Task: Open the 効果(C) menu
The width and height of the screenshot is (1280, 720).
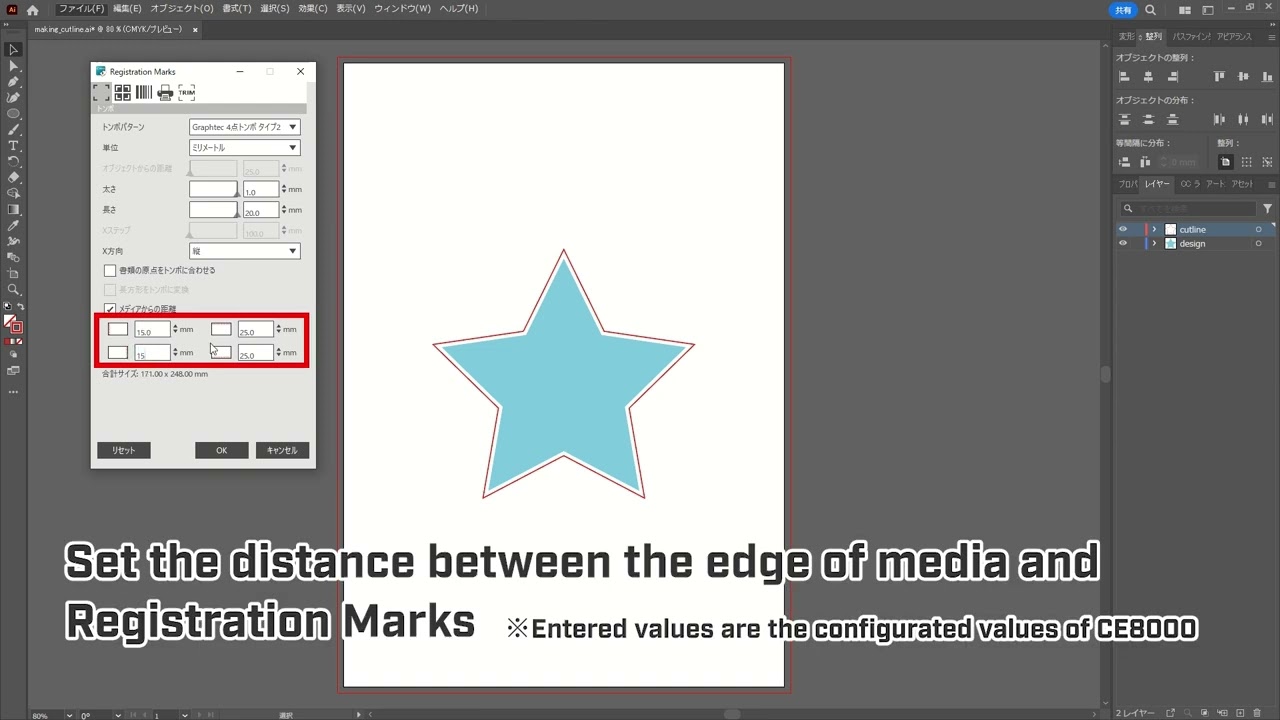Action: click(x=313, y=9)
